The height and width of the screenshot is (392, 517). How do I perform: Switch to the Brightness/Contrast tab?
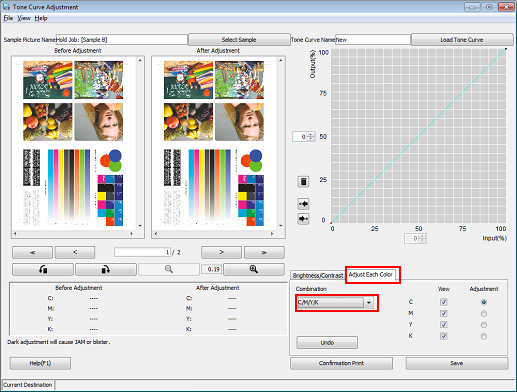[317, 275]
